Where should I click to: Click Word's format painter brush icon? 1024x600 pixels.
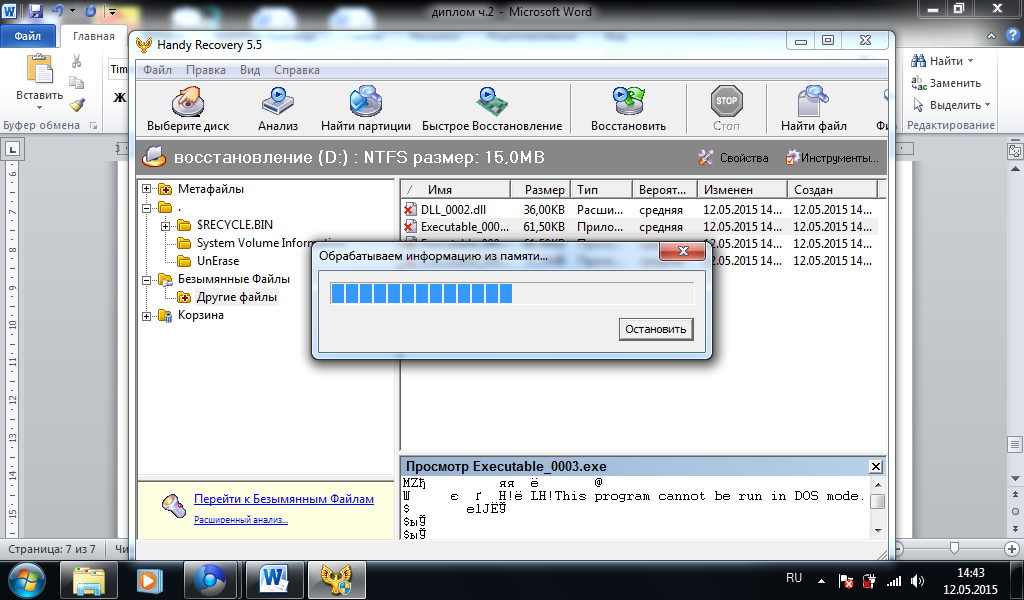76,104
